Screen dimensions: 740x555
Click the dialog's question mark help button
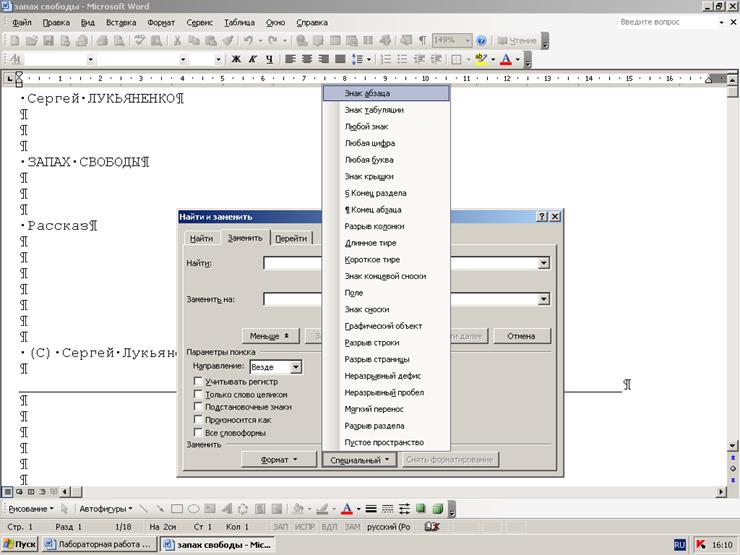pyautogui.click(x=541, y=216)
